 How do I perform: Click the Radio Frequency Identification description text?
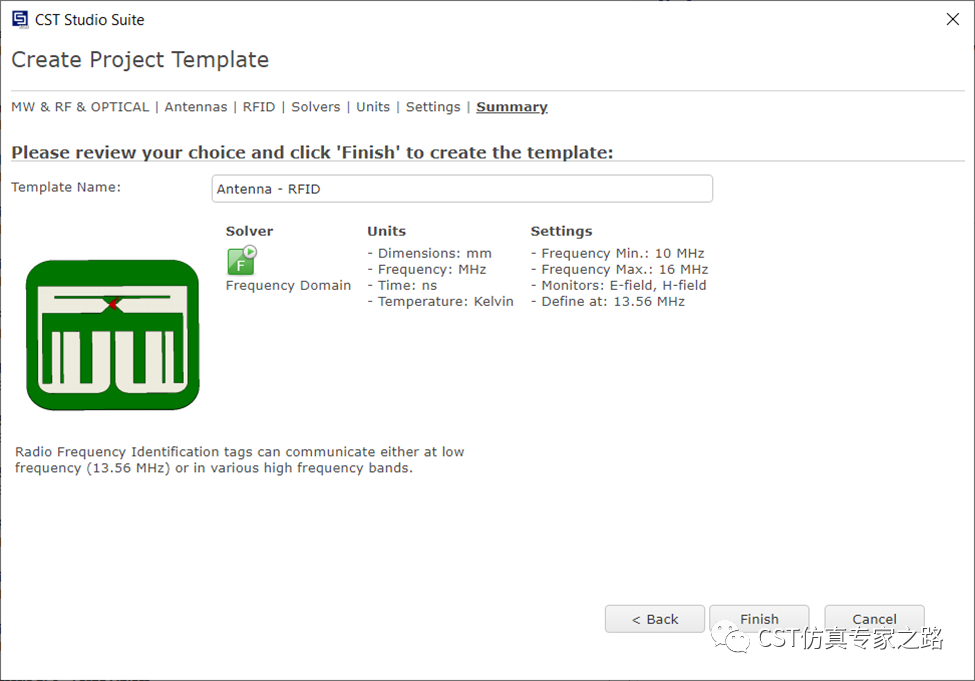239,460
